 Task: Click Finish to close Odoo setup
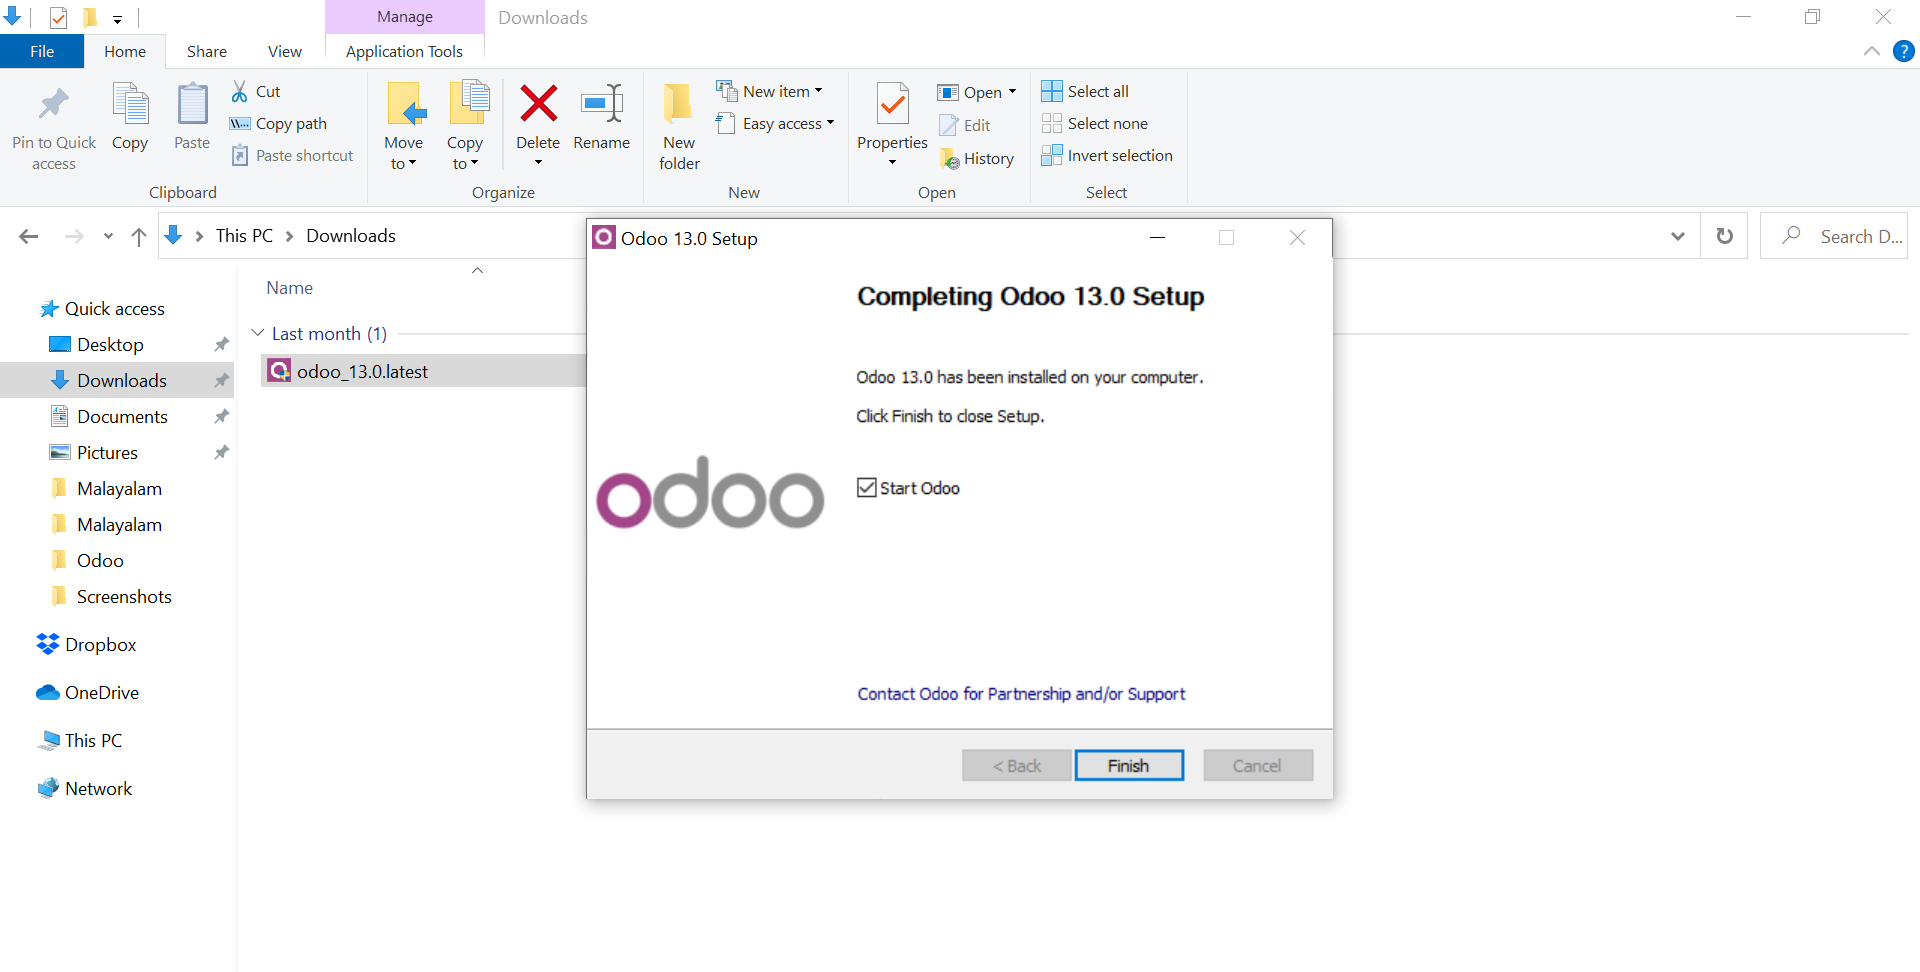click(1128, 766)
